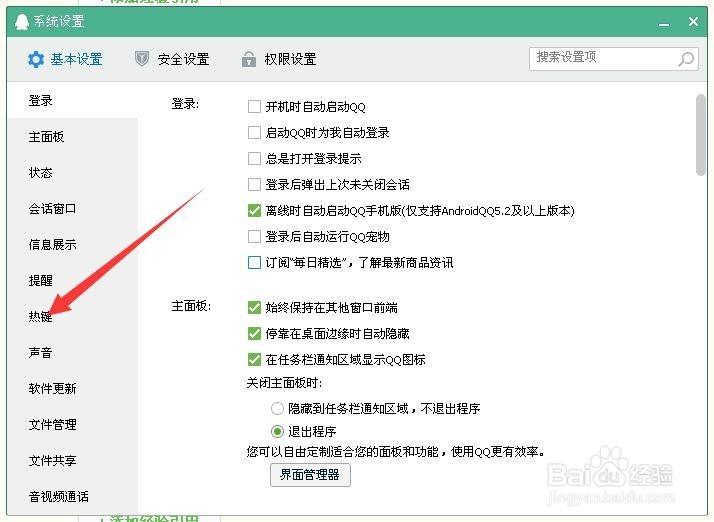Image resolution: width=714 pixels, height=522 pixels.
Task: Click the 系统设置 window title
Action: coord(59,21)
